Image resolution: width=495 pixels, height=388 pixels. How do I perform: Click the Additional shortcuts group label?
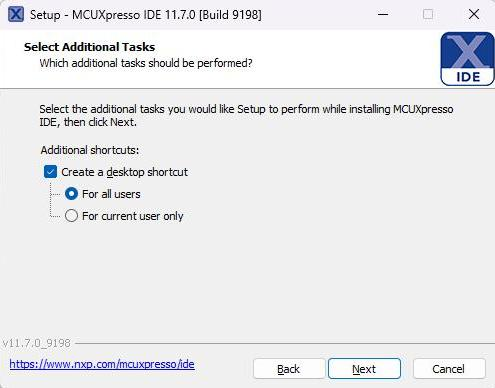pyautogui.click(x=90, y=150)
